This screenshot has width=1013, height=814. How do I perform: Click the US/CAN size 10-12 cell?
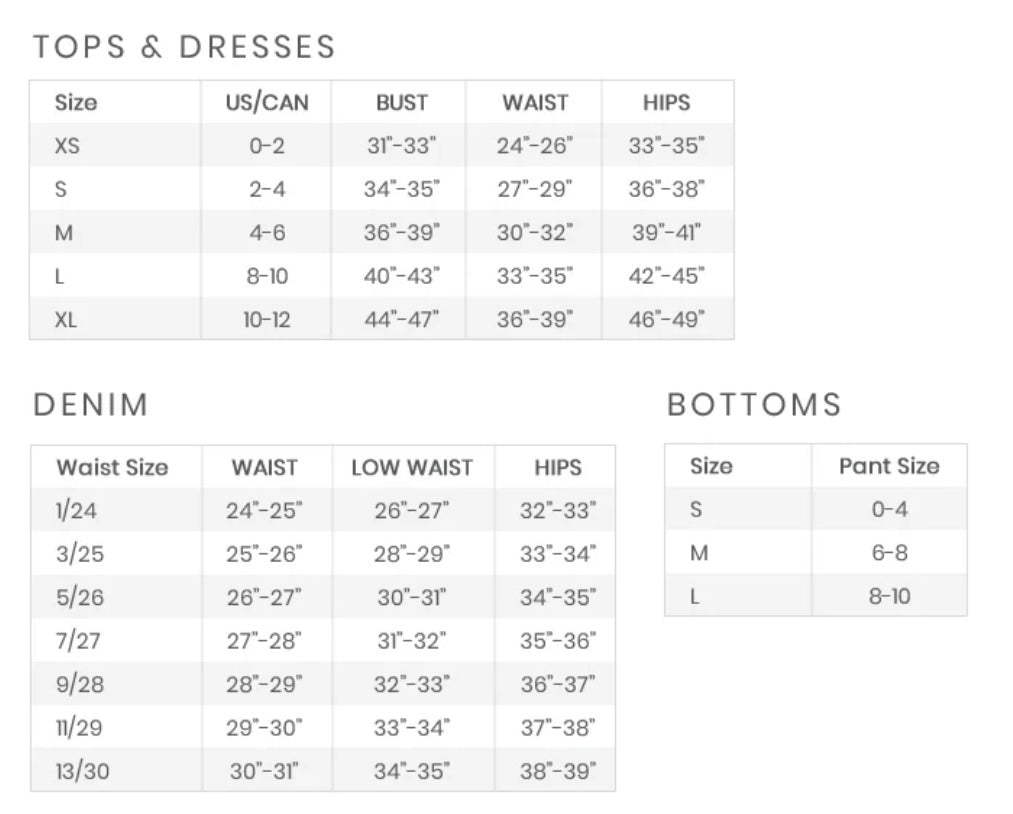[x=267, y=320]
